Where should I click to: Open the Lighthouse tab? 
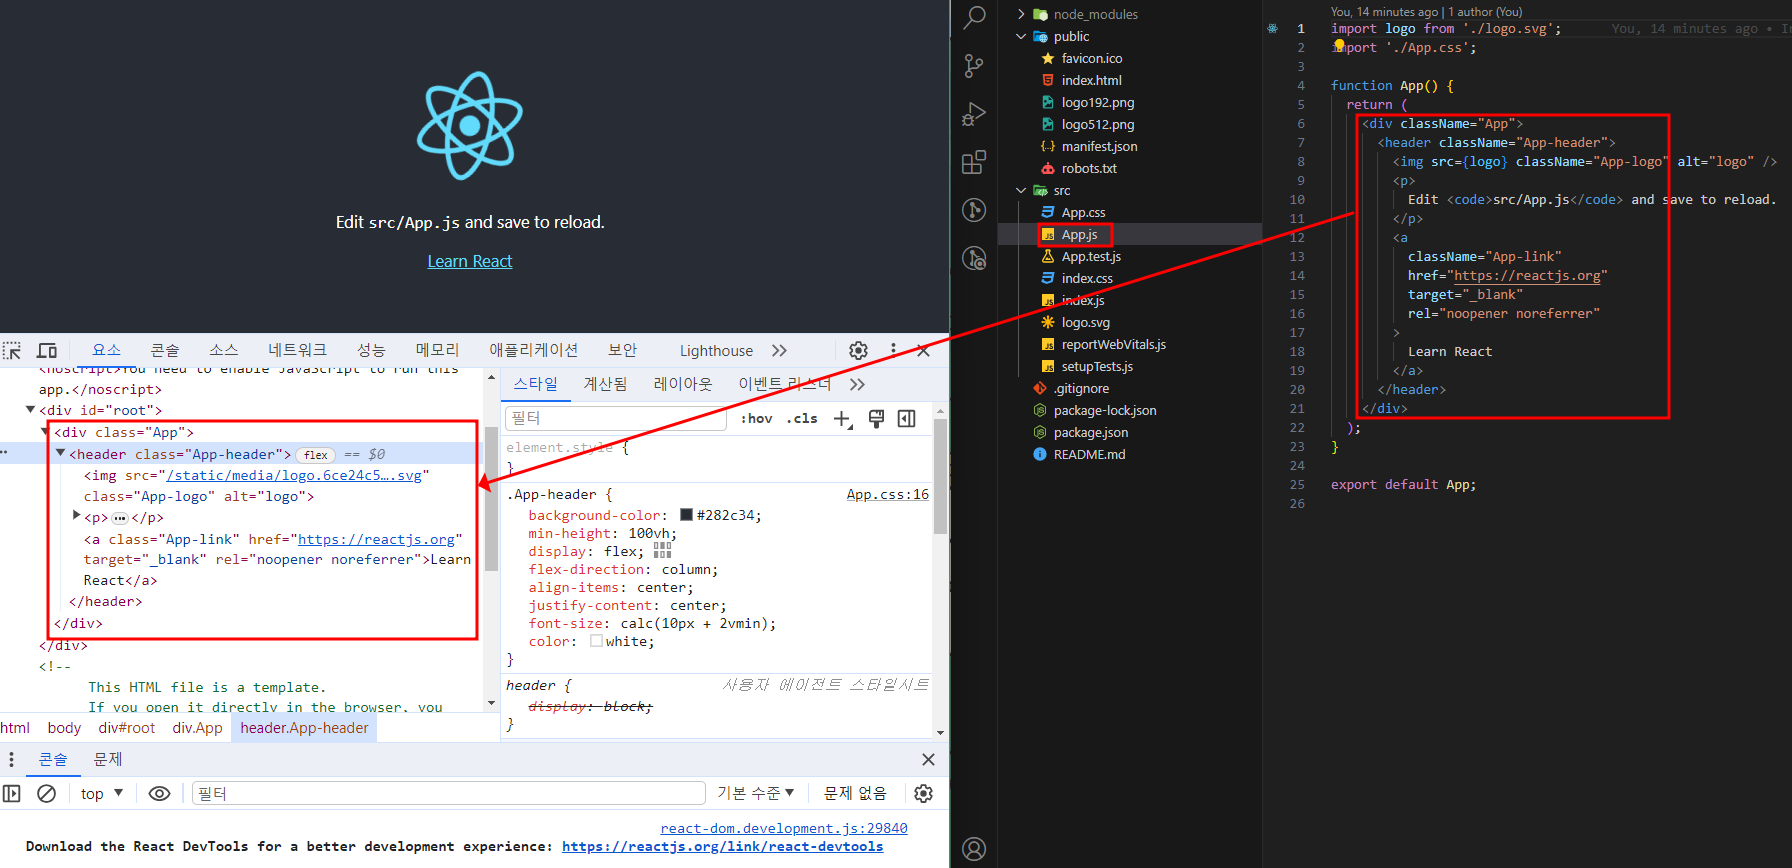coord(716,350)
